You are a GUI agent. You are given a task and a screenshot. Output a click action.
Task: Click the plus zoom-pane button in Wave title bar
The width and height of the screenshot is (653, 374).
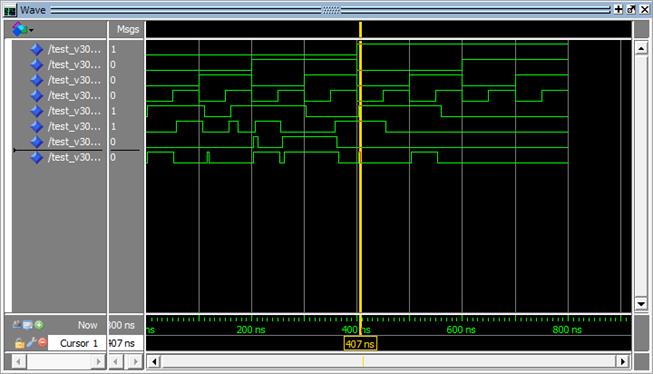pos(618,9)
